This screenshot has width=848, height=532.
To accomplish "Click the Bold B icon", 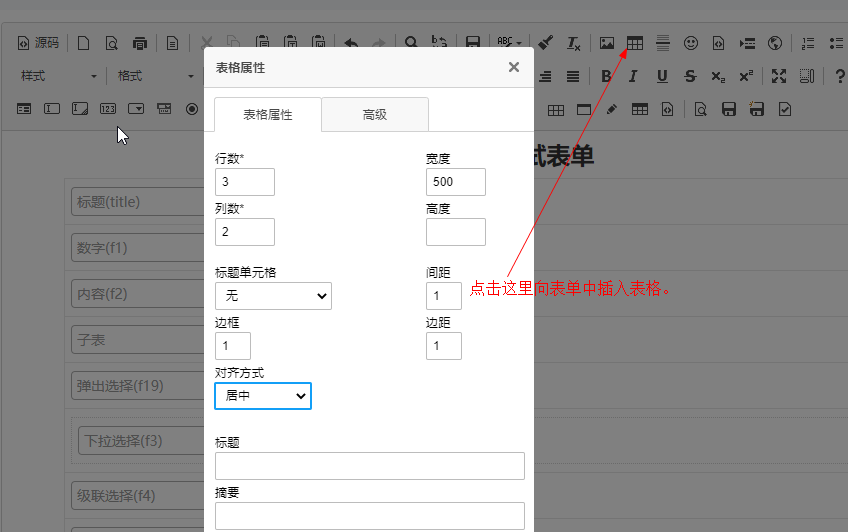I will pyautogui.click(x=606, y=76).
